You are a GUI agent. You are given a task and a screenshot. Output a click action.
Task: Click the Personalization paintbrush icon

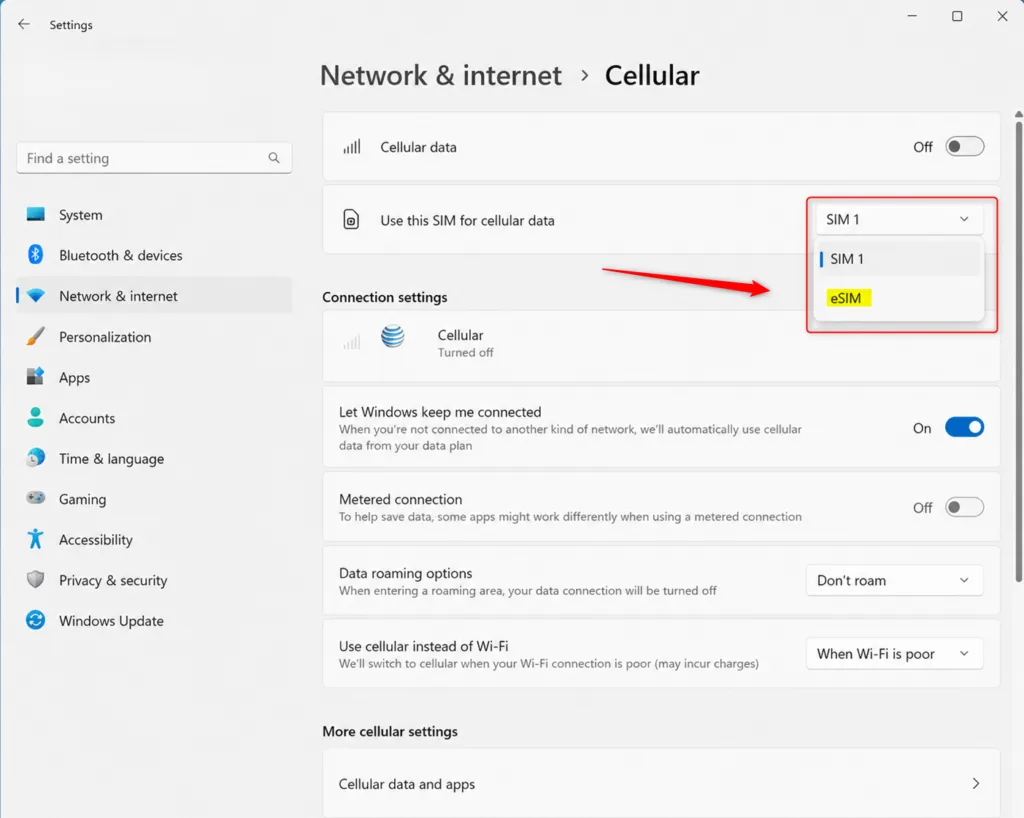pos(35,336)
